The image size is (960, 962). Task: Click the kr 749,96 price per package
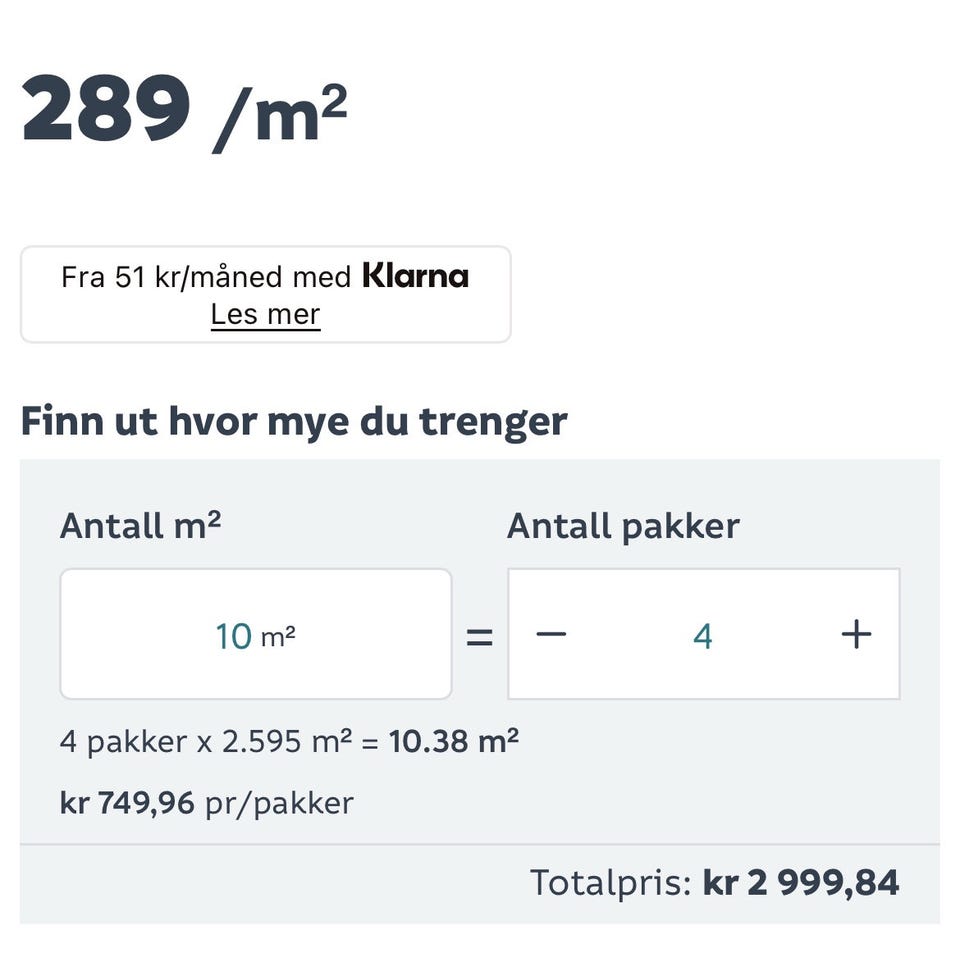(x=127, y=802)
